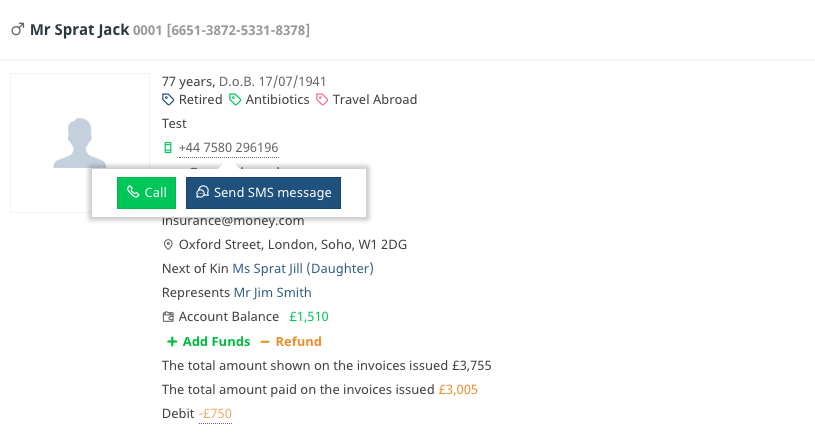Open Mr Jim Smith link

pos(272,292)
